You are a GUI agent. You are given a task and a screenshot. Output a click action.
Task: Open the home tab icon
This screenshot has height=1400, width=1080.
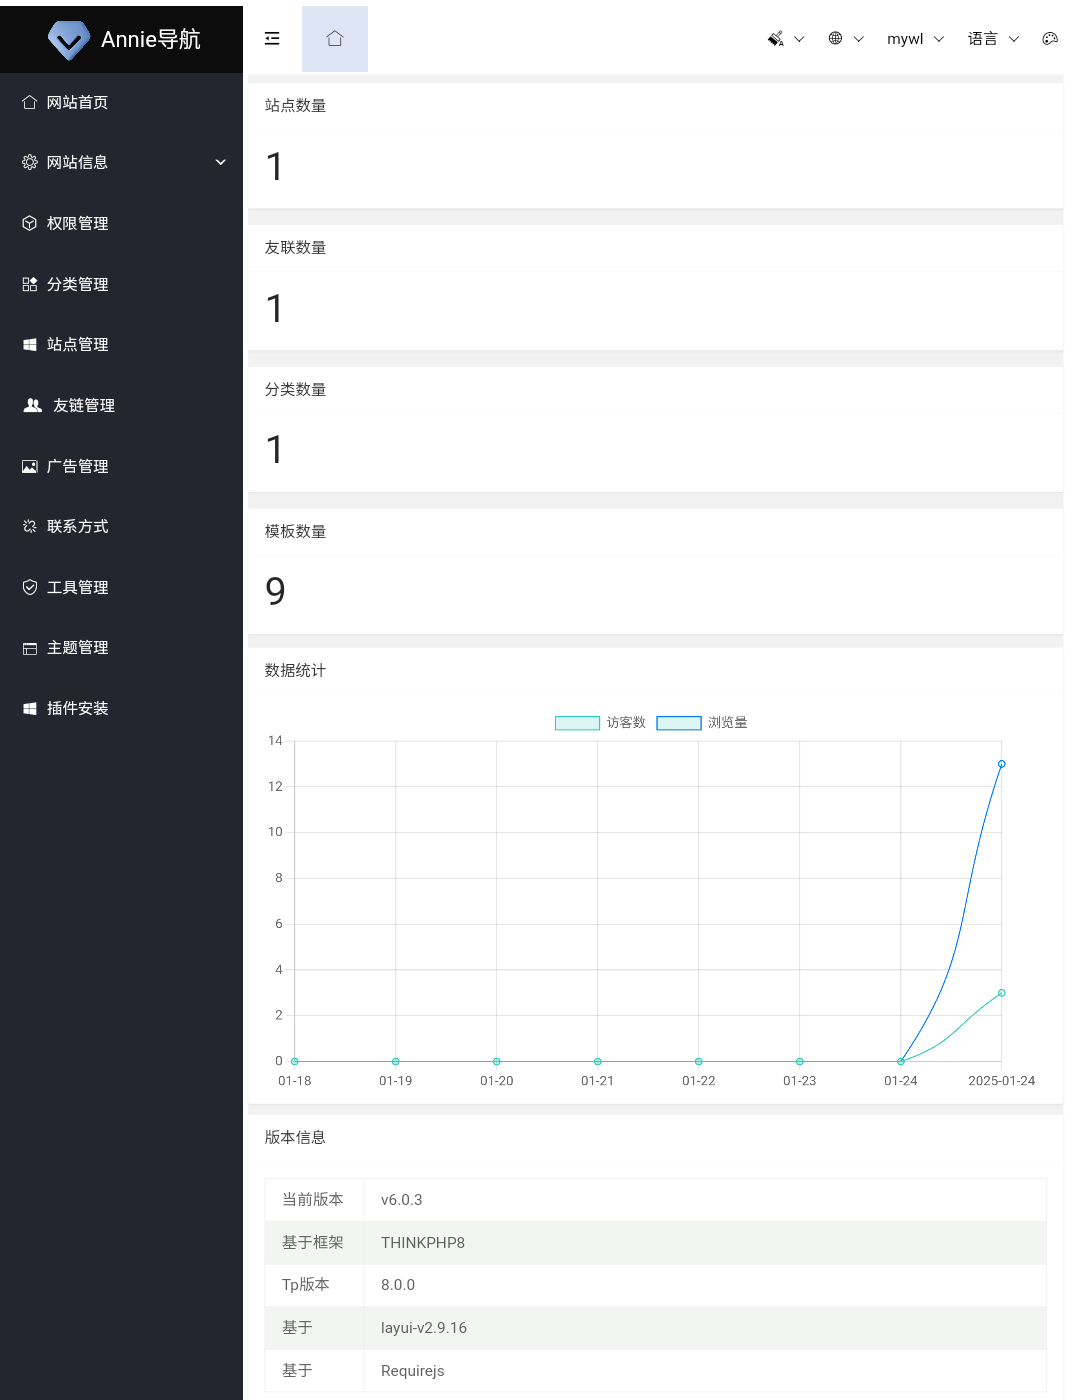tap(335, 39)
